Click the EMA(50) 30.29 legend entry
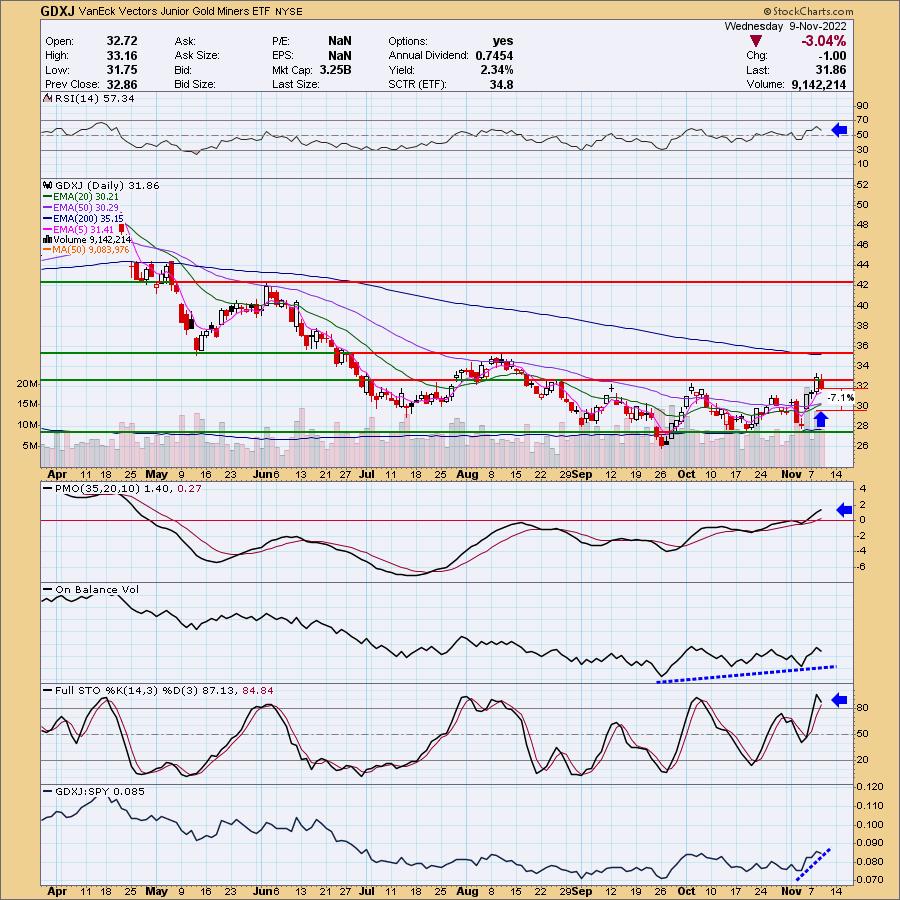The width and height of the screenshot is (900, 900). click(86, 207)
